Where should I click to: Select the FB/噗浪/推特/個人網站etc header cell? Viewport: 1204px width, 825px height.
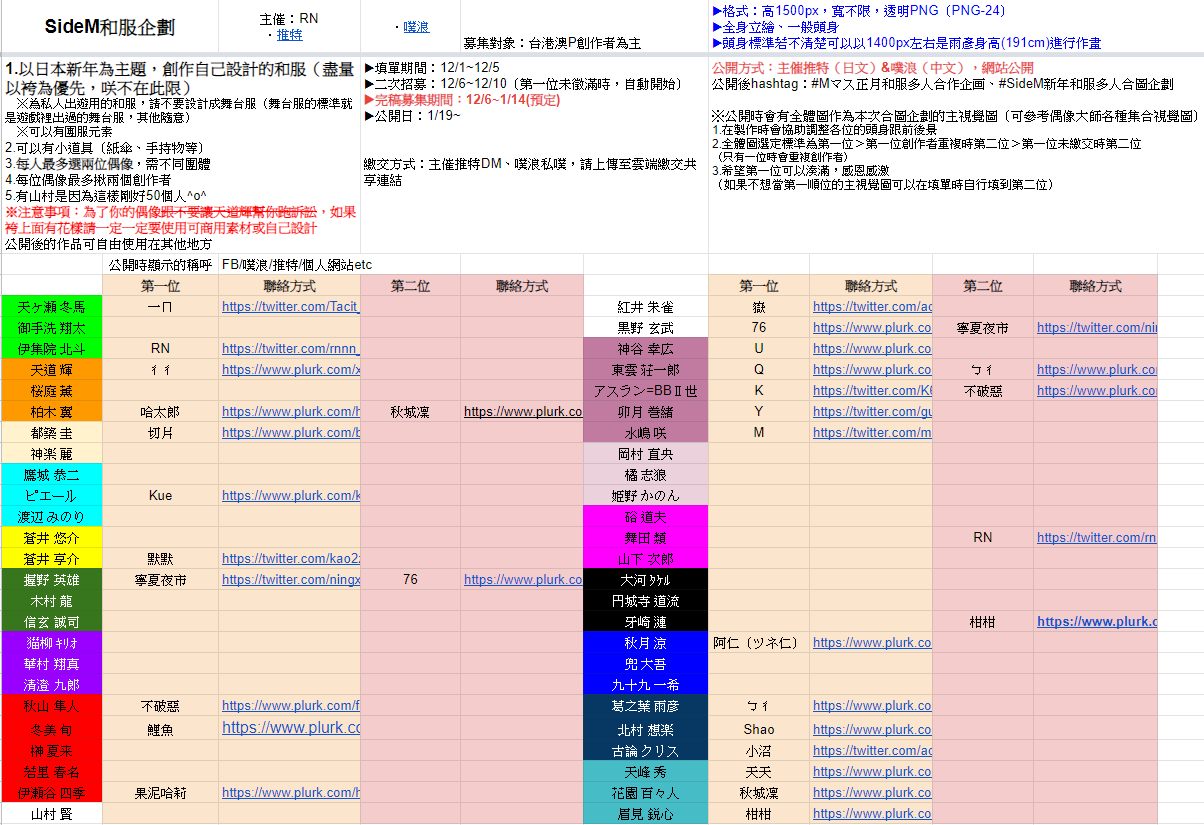[x=290, y=265]
